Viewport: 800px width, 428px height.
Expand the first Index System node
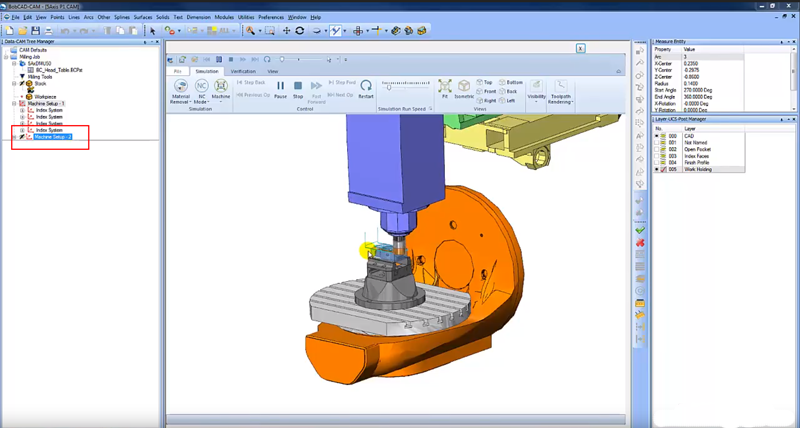[22, 110]
